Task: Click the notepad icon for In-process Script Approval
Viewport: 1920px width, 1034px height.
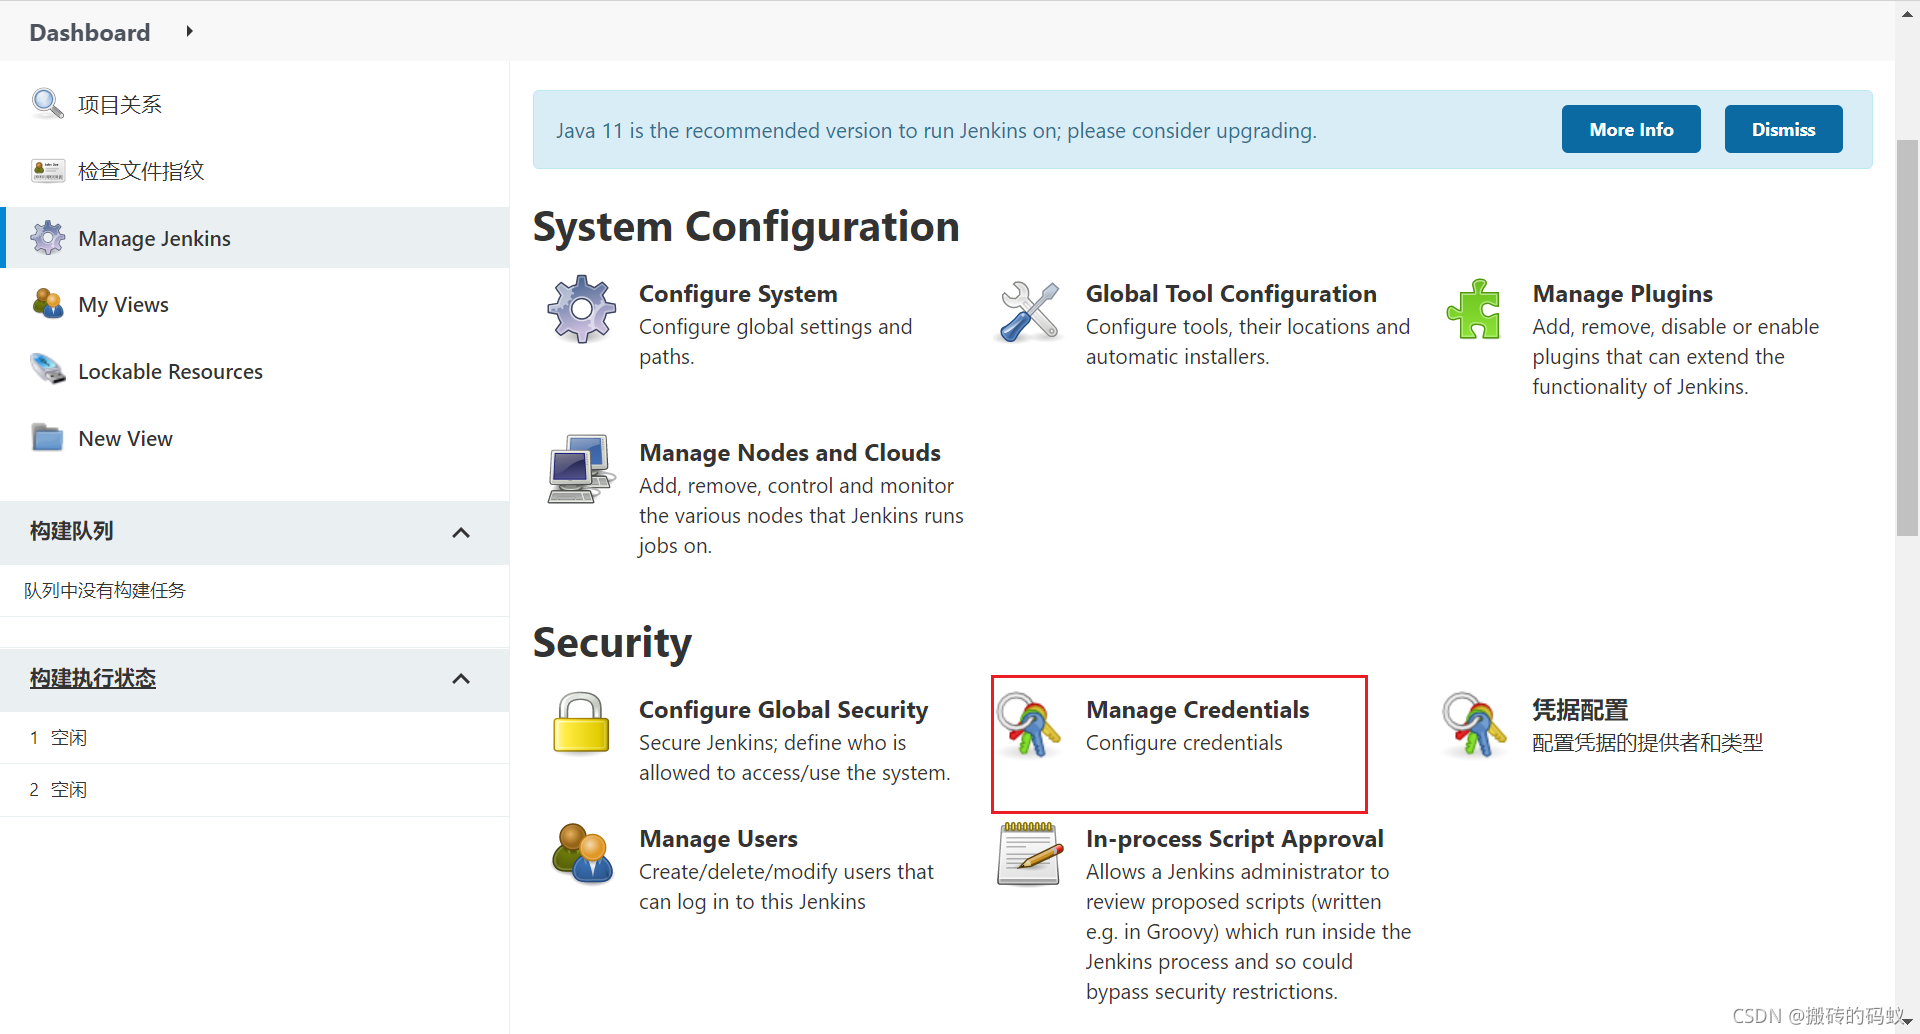Action: coord(1030,853)
